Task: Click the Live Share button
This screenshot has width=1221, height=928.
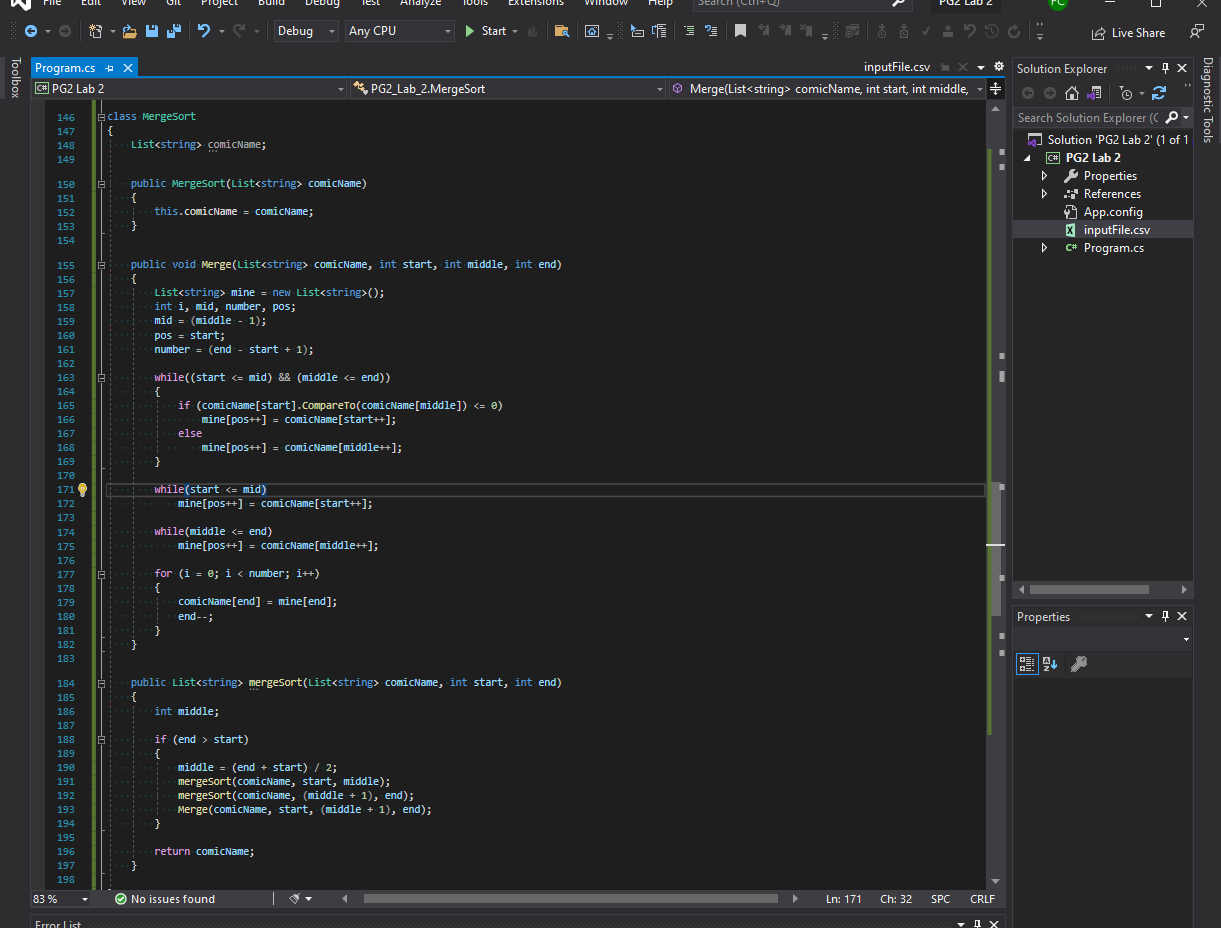Action: (1128, 33)
